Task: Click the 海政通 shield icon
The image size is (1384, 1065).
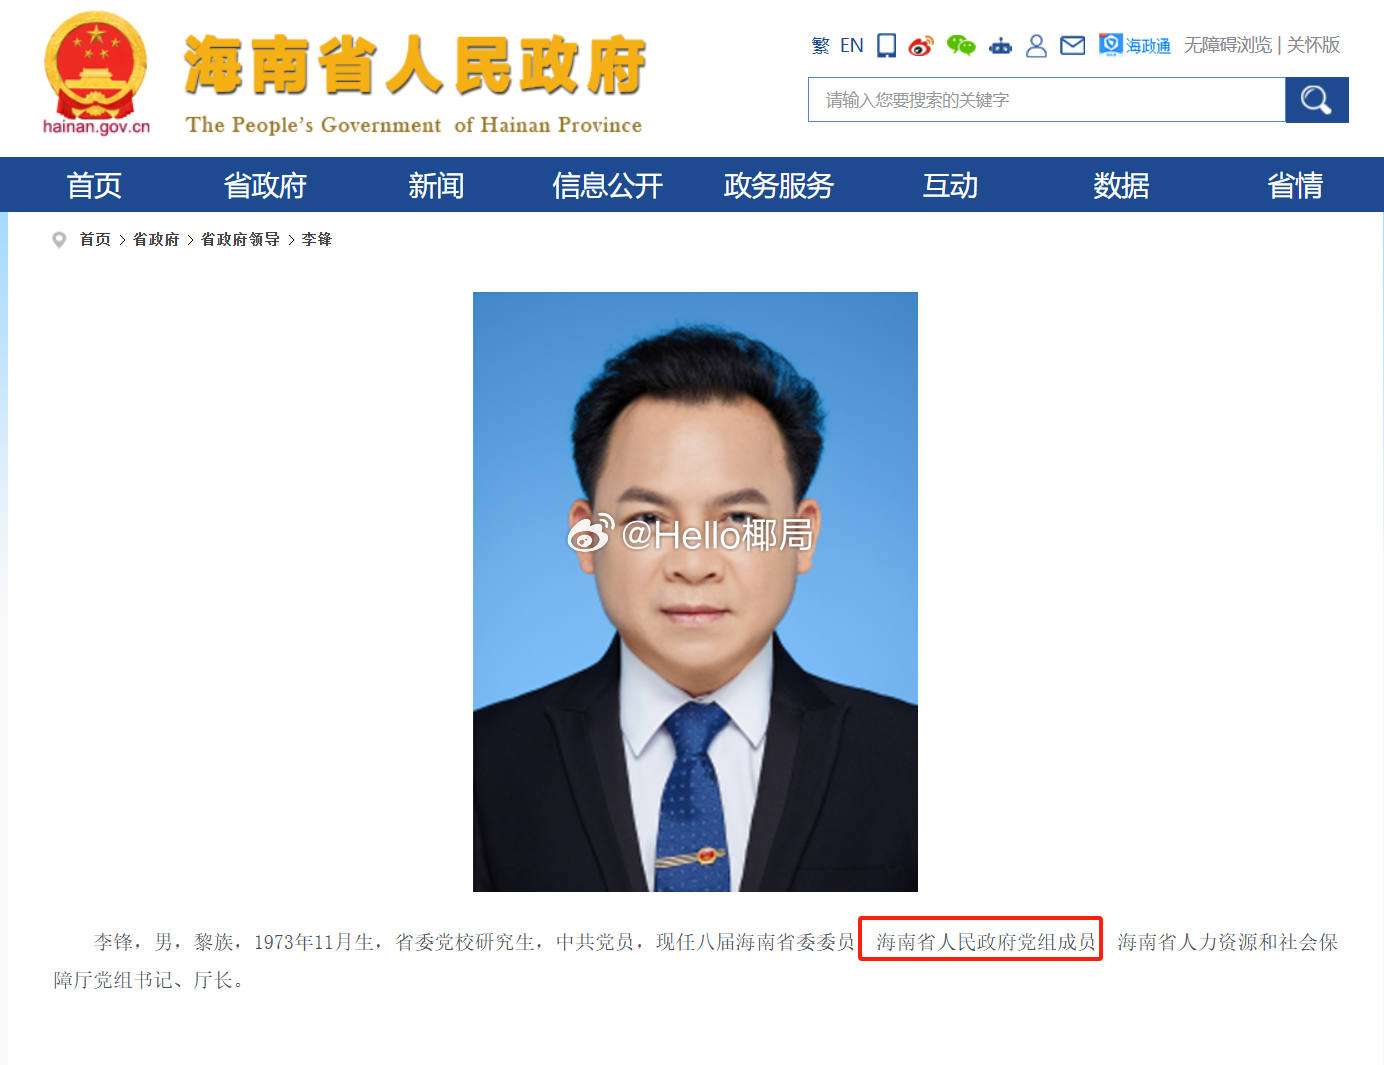Action: [x=1110, y=45]
